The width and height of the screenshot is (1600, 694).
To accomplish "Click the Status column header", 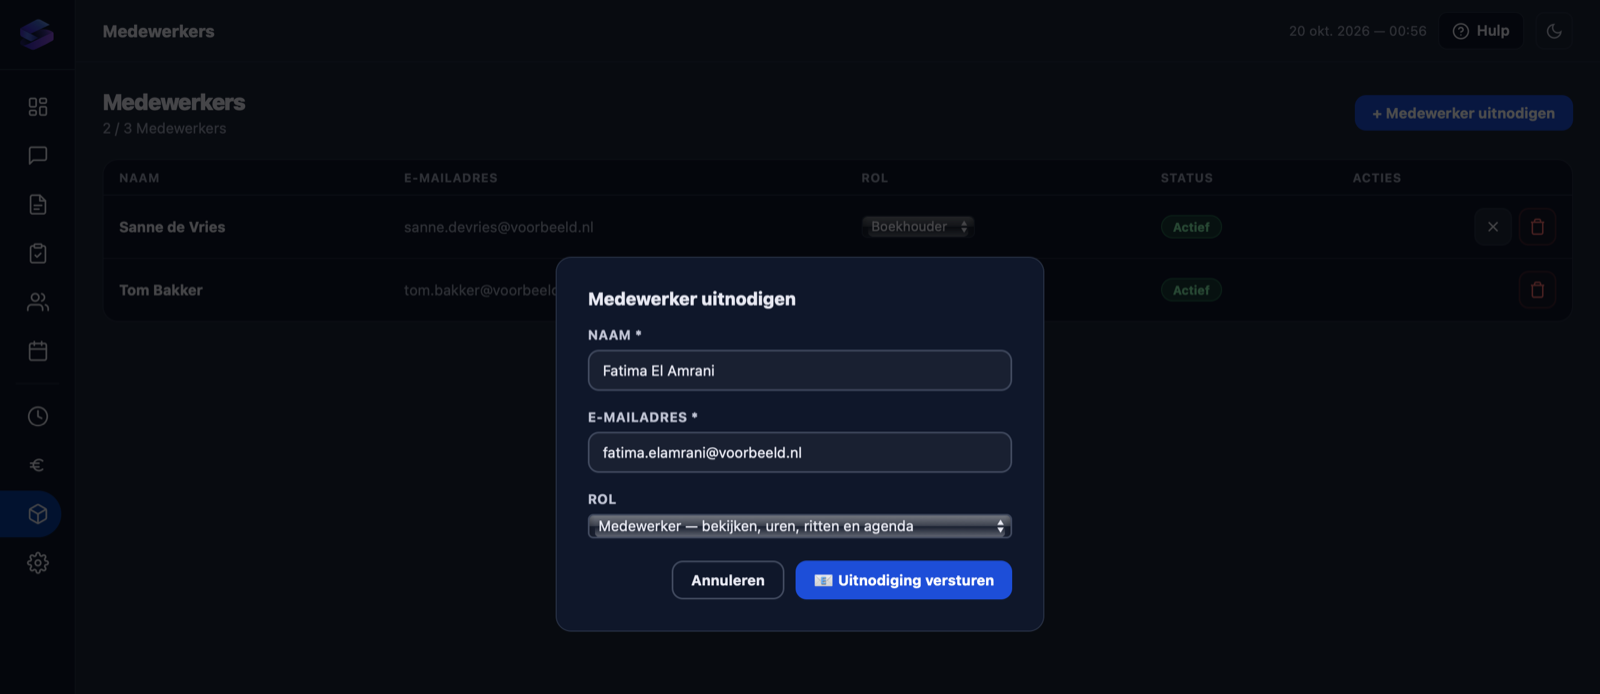I will (x=1187, y=178).
